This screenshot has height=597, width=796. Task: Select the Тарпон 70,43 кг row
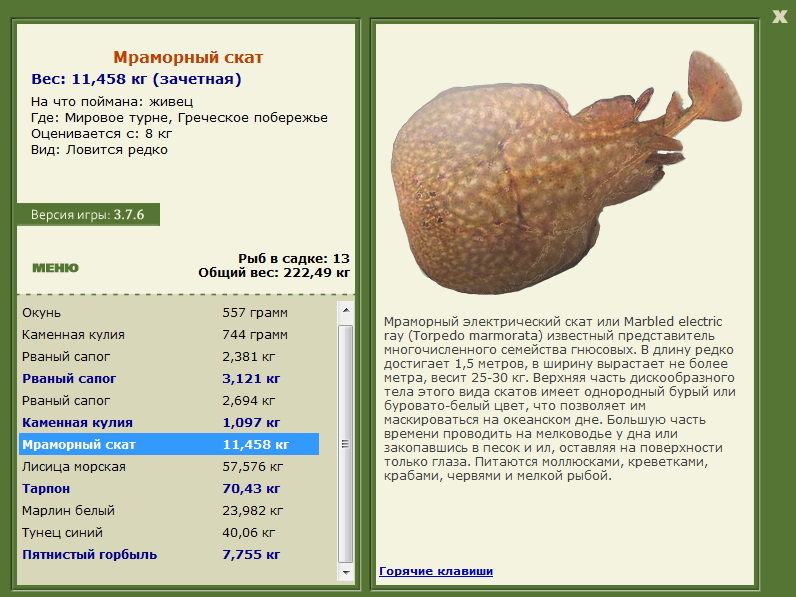pos(169,488)
